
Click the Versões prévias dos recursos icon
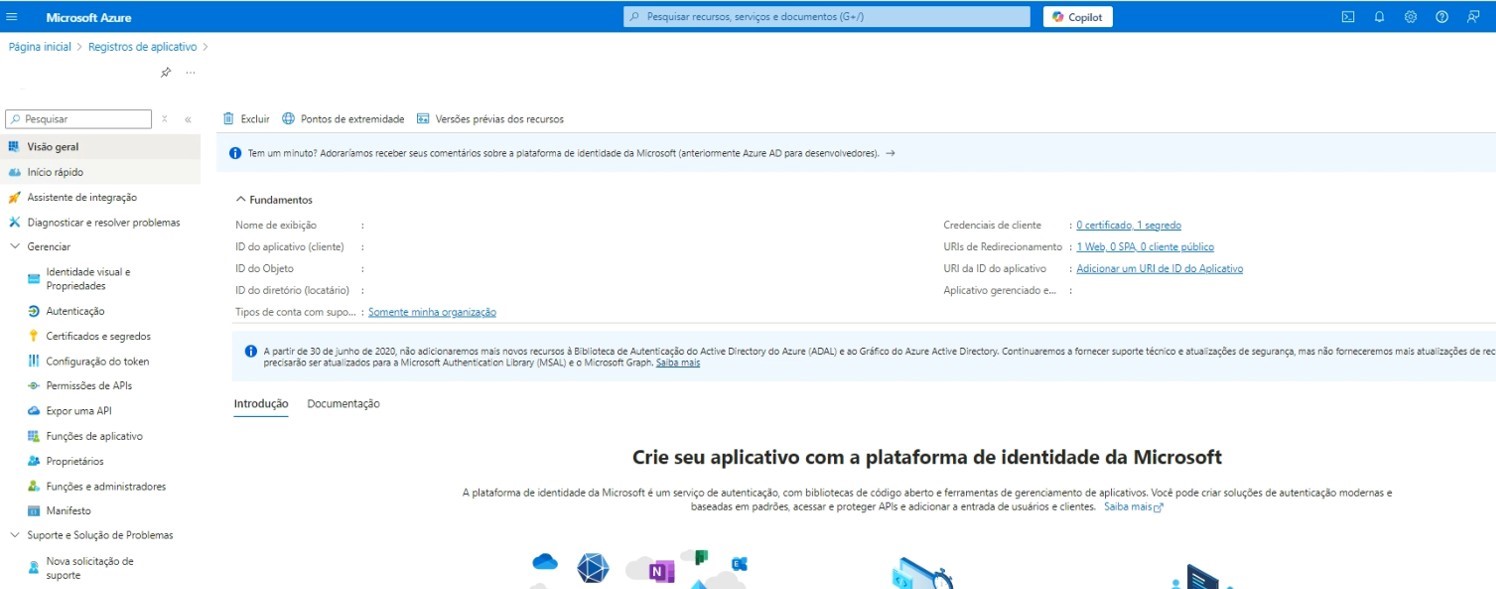point(423,118)
